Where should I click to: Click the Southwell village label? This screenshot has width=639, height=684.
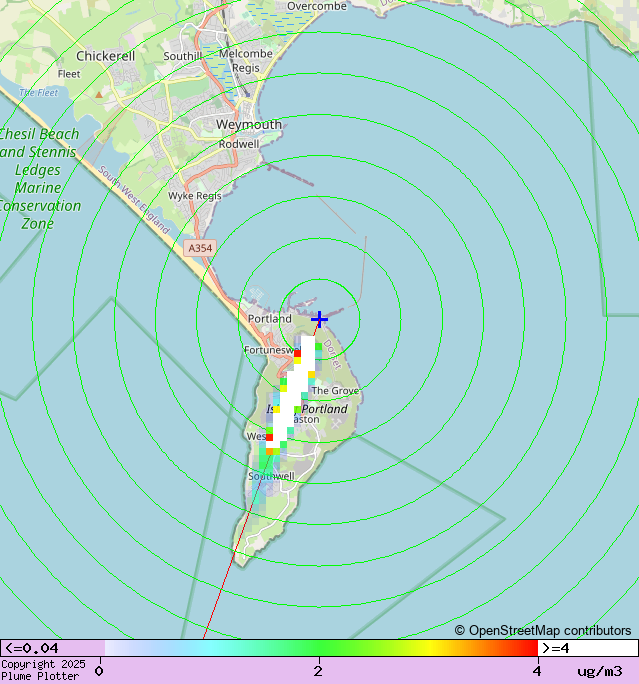(x=271, y=476)
